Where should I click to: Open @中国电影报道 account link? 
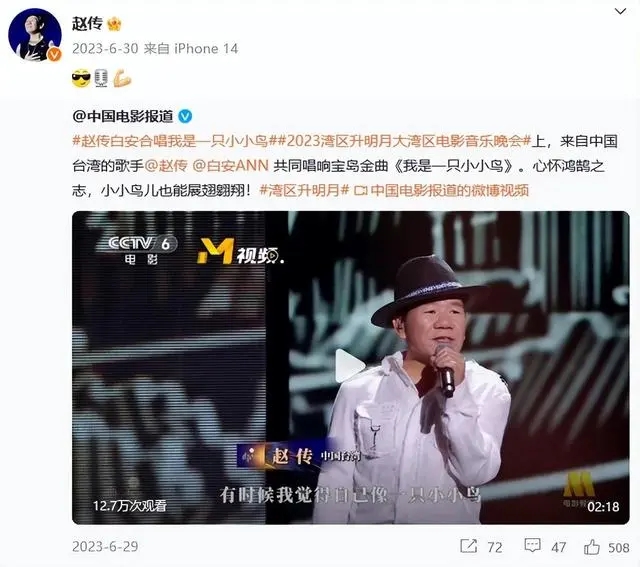[x=123, y=117]
